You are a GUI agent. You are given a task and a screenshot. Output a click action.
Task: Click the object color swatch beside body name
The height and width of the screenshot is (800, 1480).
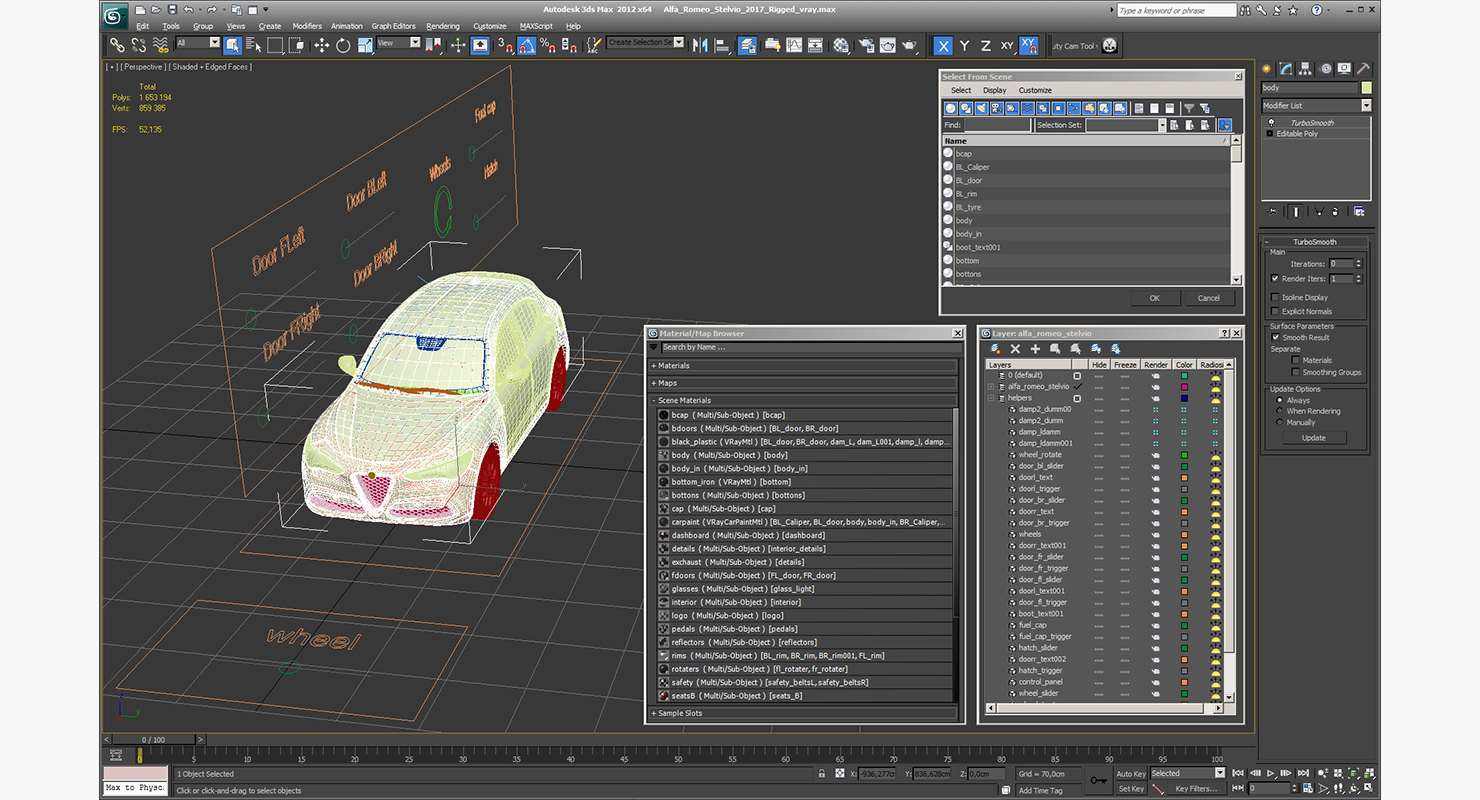click(1366, 88)
